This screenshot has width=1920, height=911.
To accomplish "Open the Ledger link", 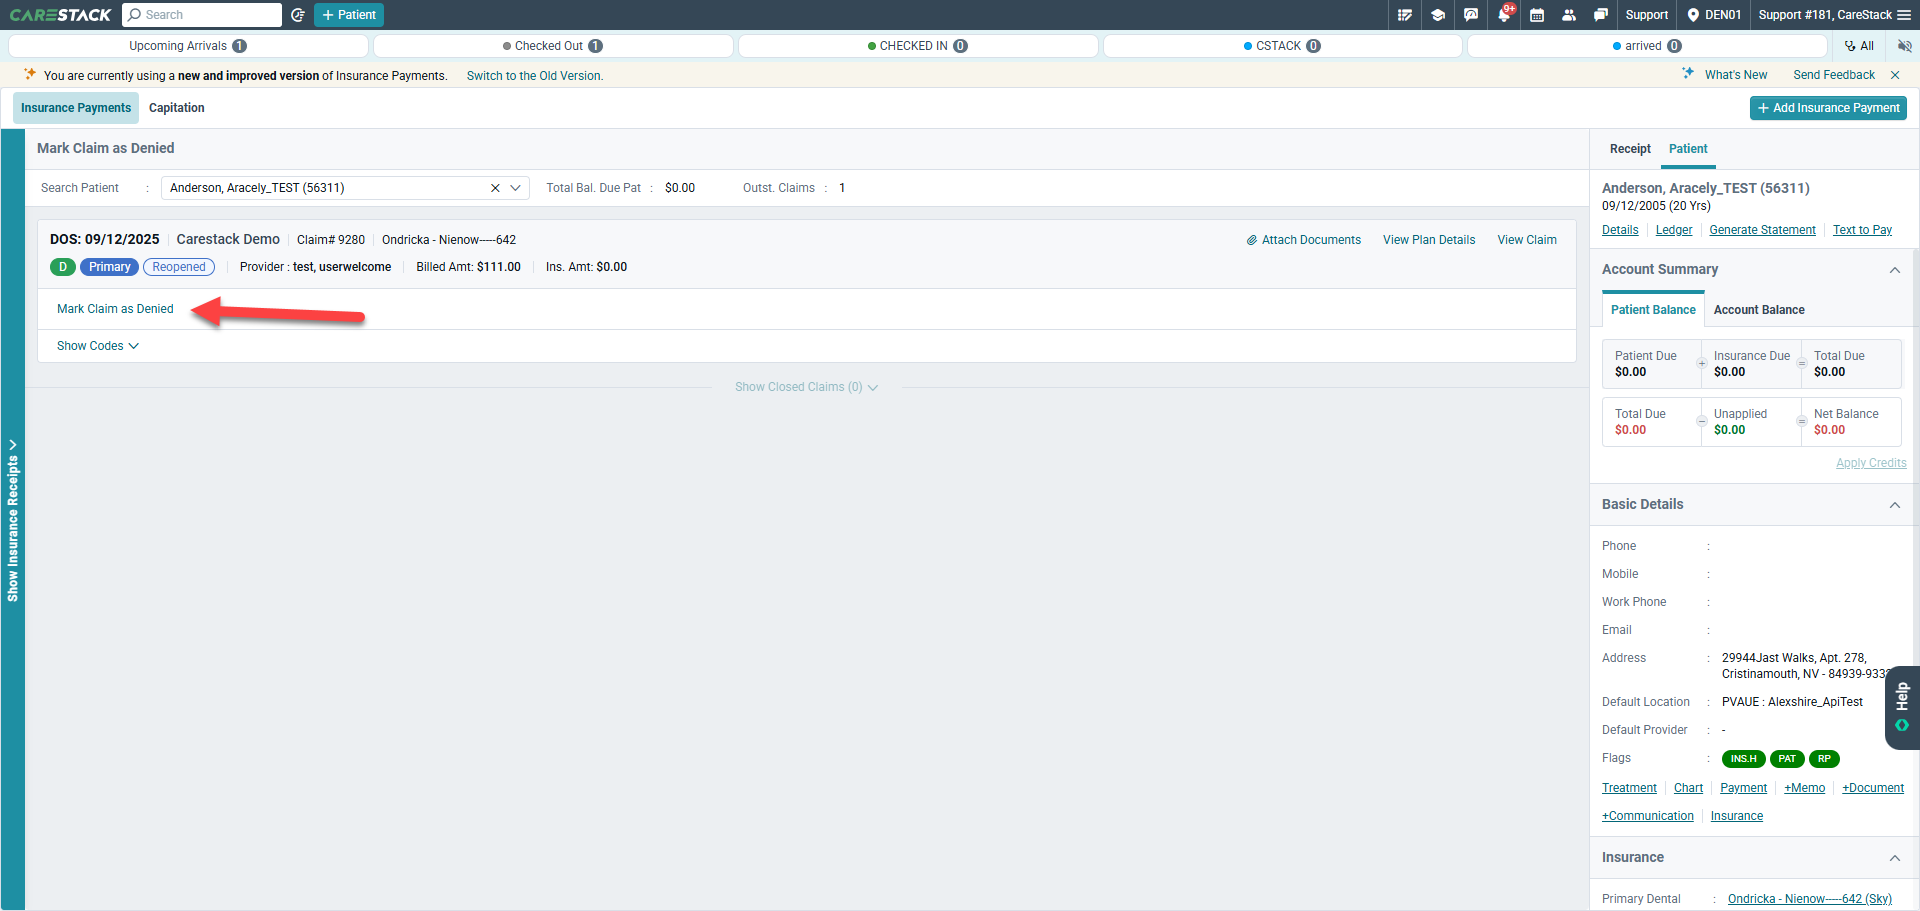I will point(1674,230).
